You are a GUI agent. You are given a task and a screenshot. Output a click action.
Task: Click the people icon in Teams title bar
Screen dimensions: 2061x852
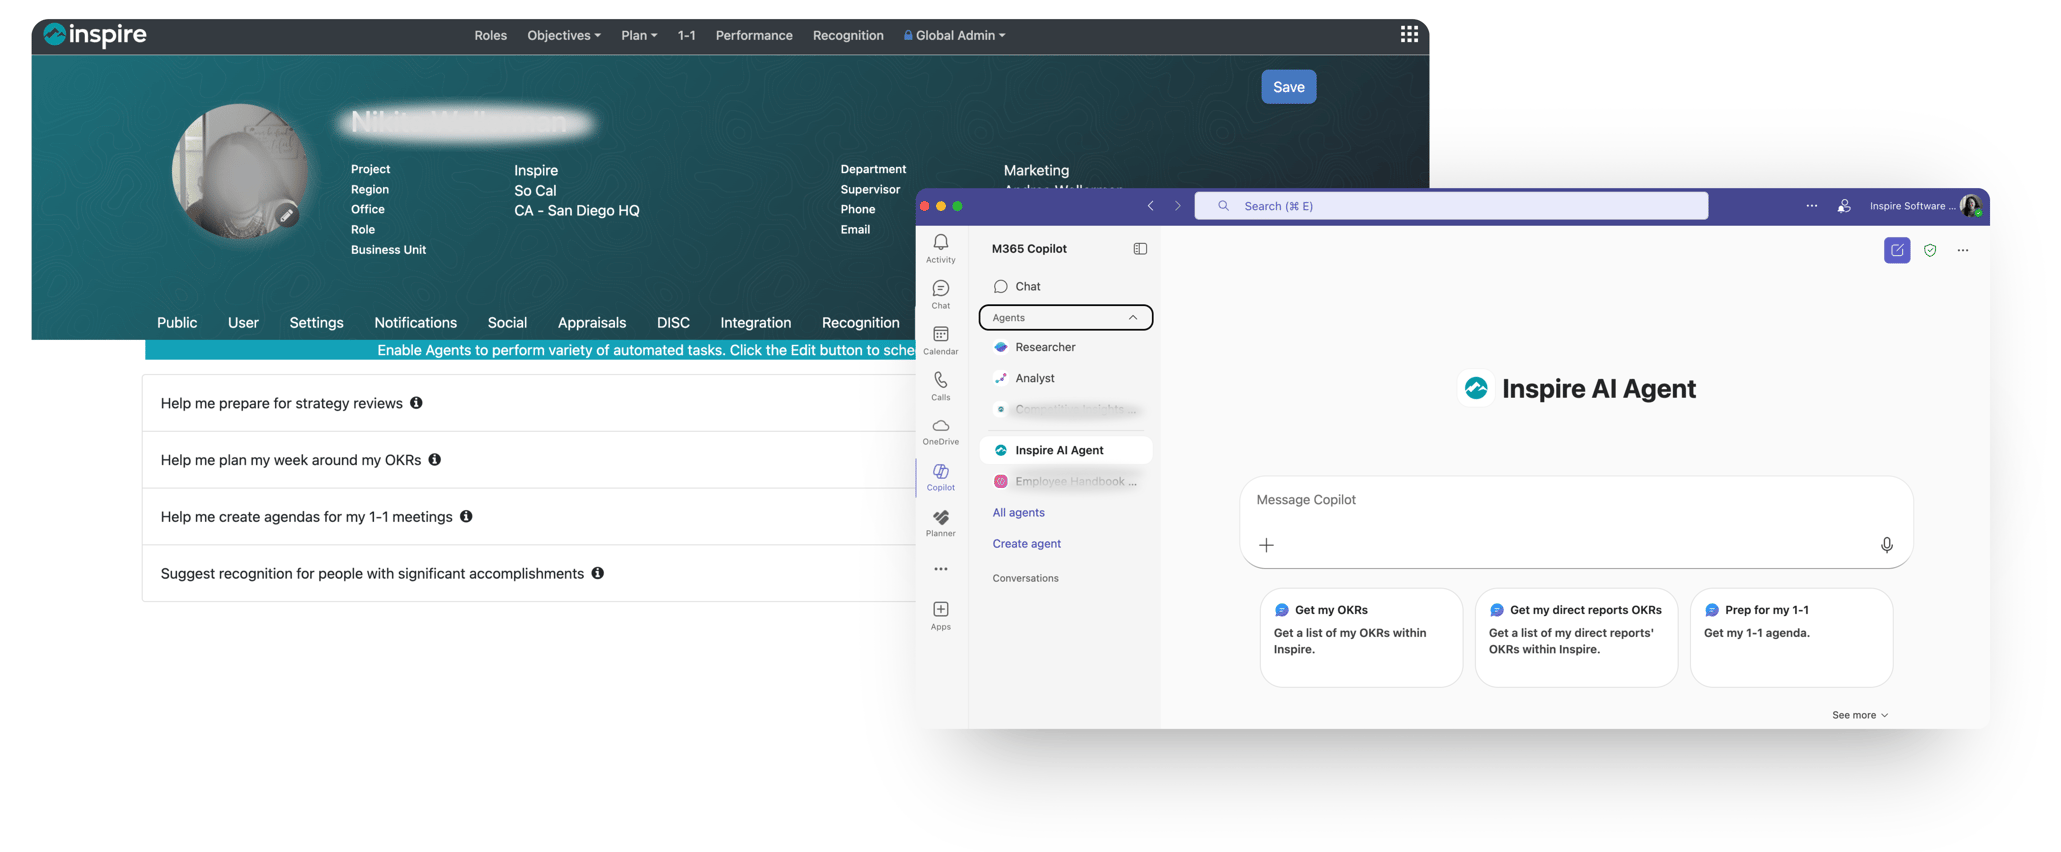coord(1844,206)
